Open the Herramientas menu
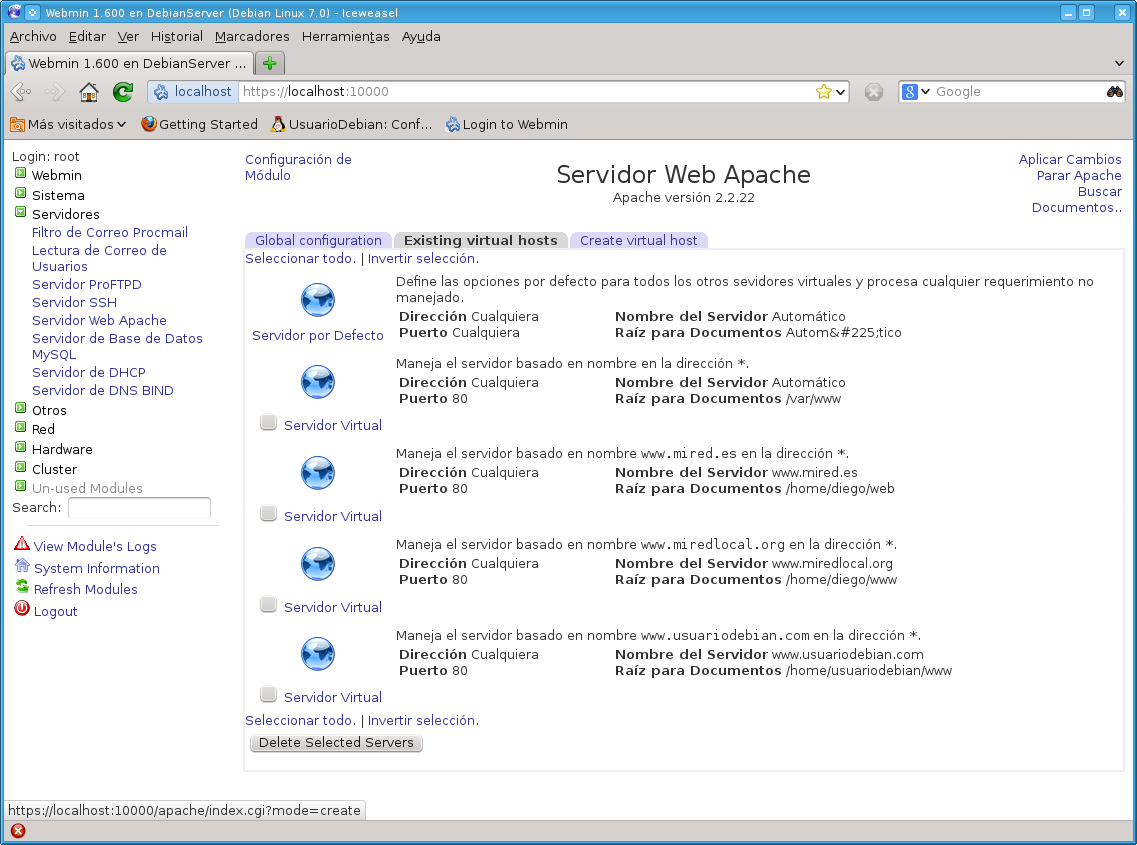This screenshot has height=845, width=1137. 345,36
